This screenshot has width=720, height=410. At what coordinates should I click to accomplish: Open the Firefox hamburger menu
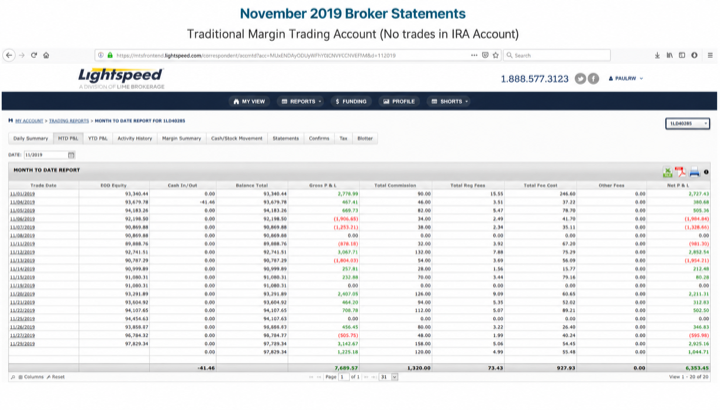tap(710, 55)
